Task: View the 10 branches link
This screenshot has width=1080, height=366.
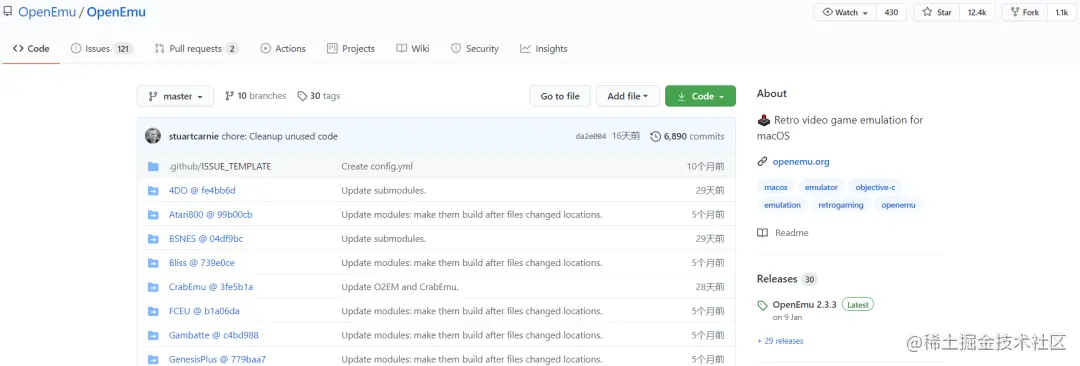Action: 256,96
